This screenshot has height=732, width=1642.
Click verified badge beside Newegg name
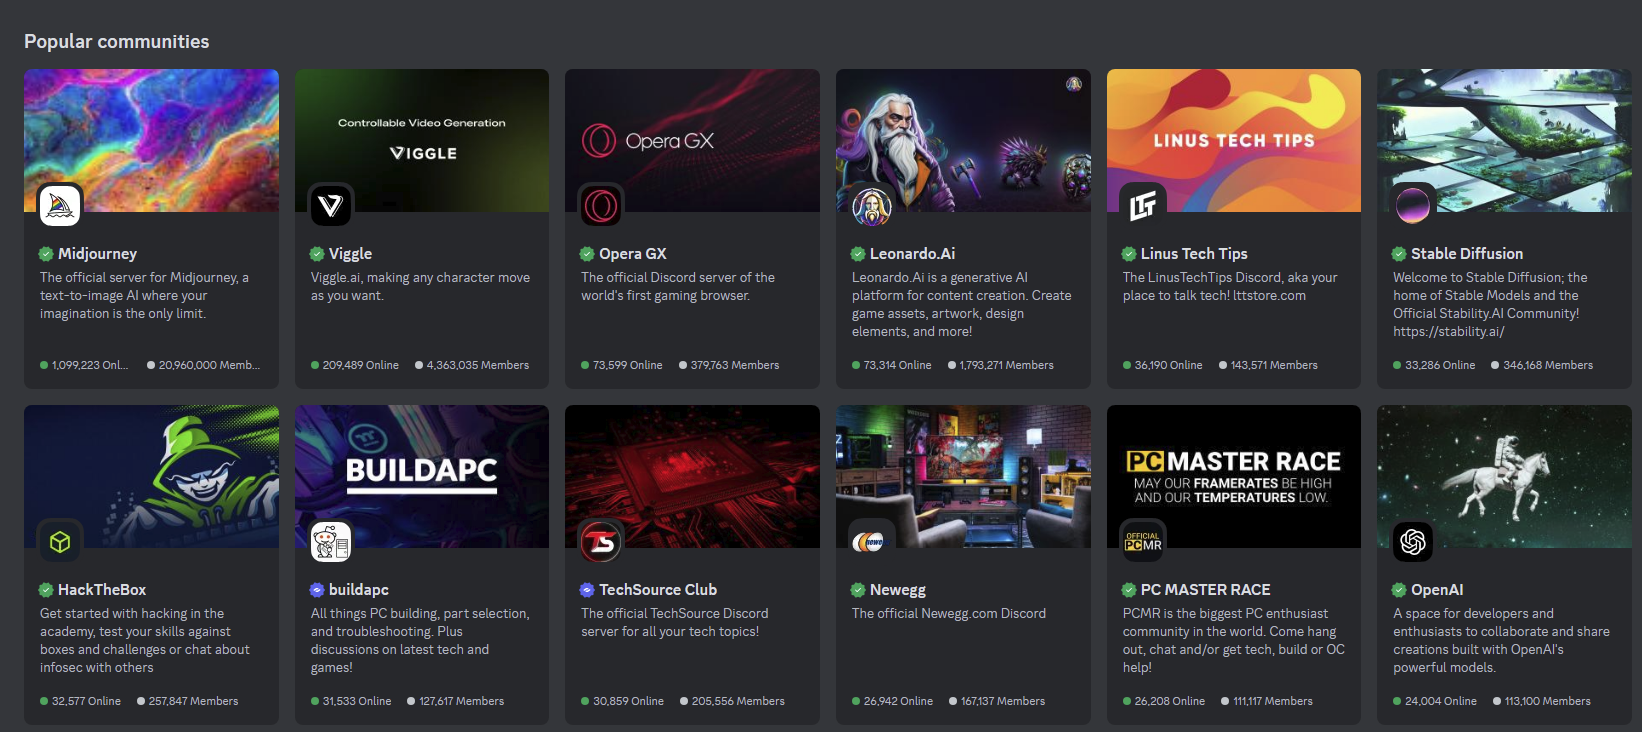(858, 590)
